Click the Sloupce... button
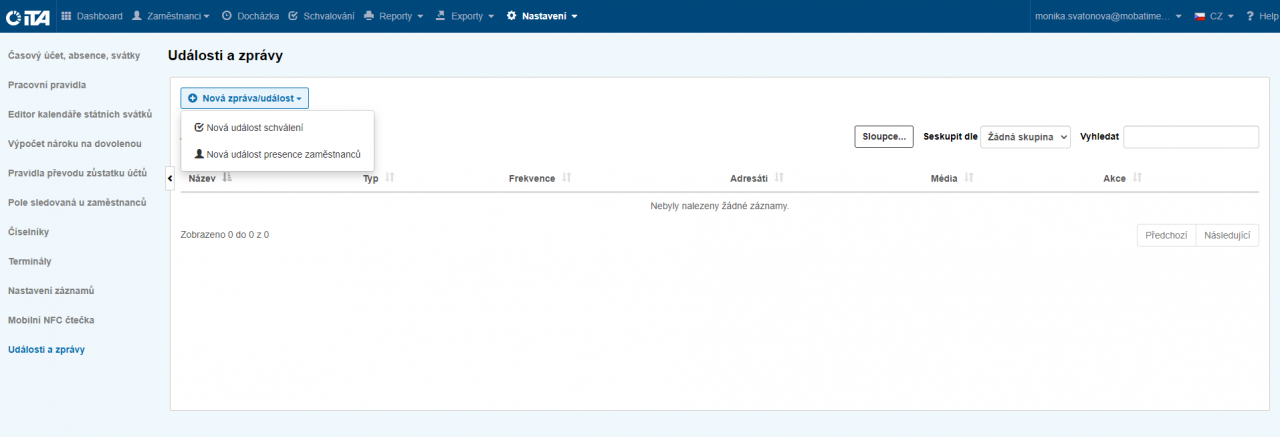The image size is (1280, 437). 884,137
